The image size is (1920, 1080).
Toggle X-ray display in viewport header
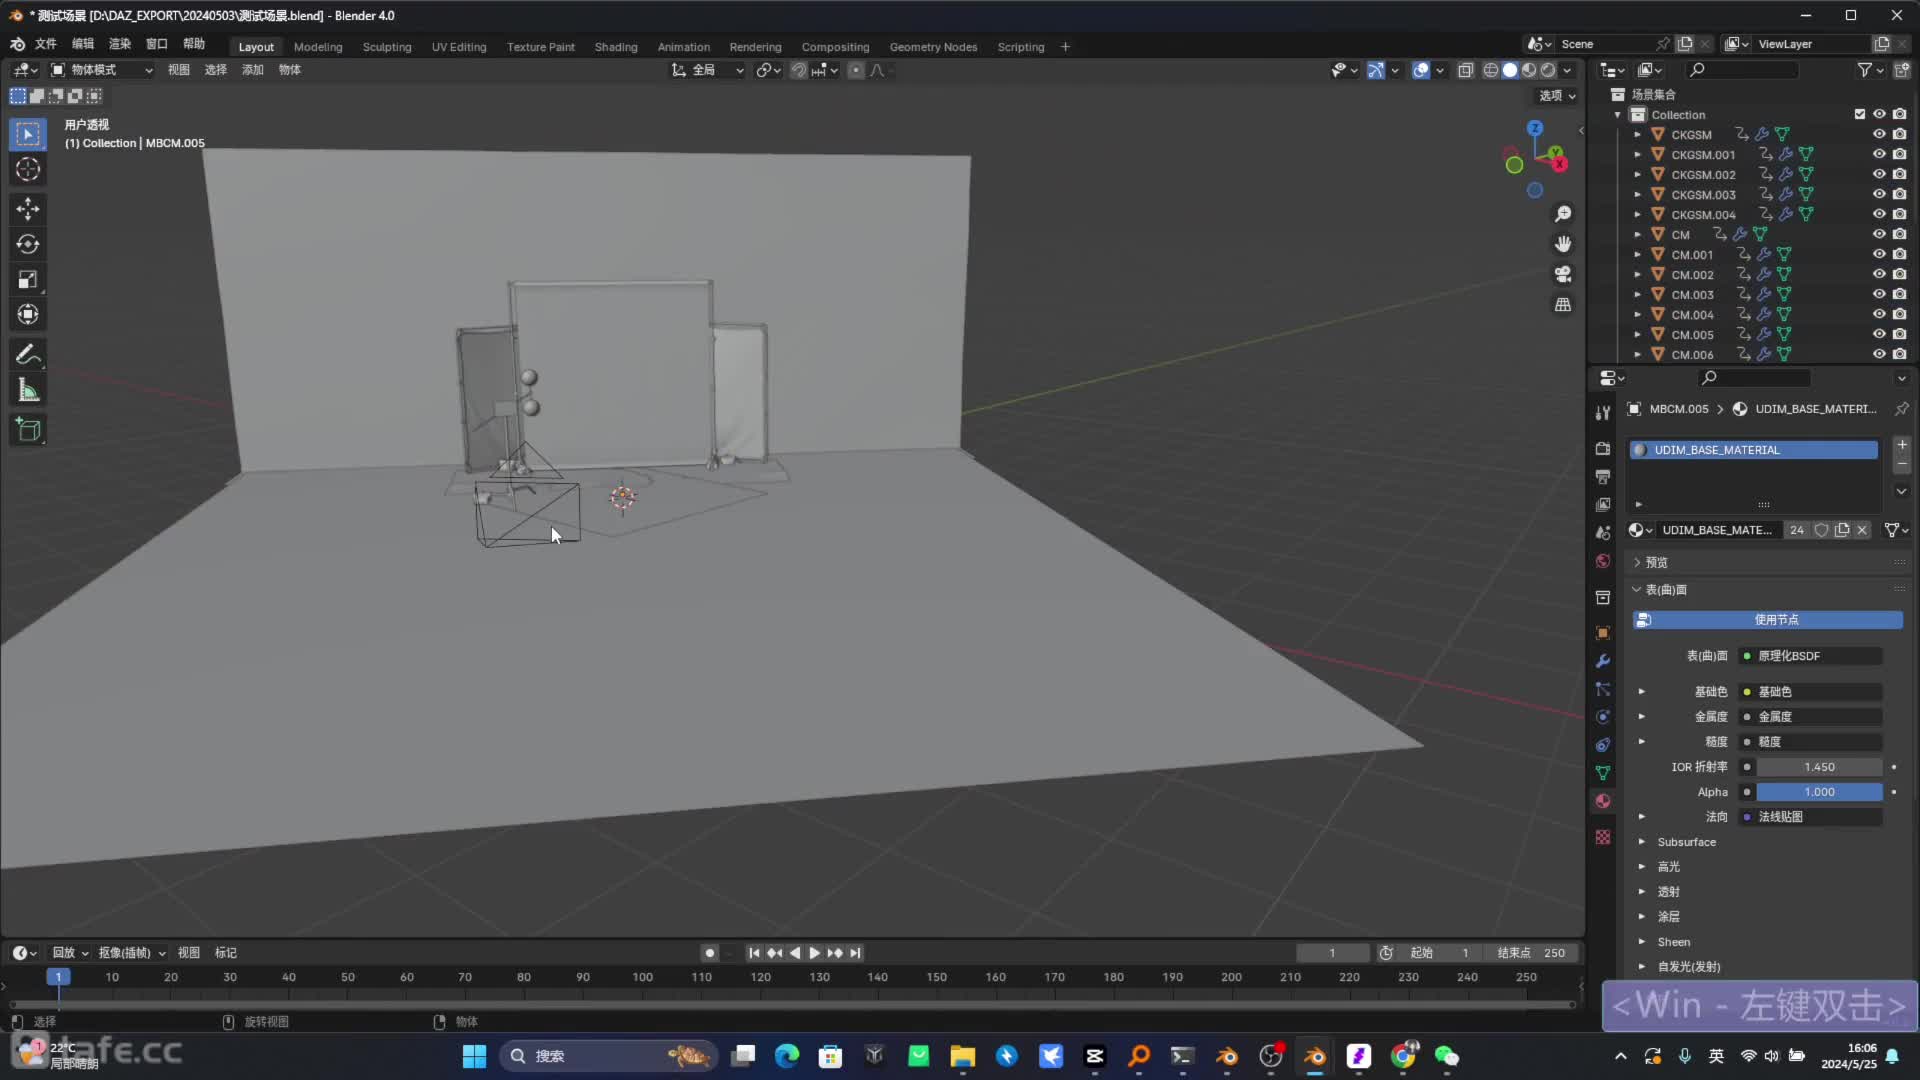coord(1466,70)
